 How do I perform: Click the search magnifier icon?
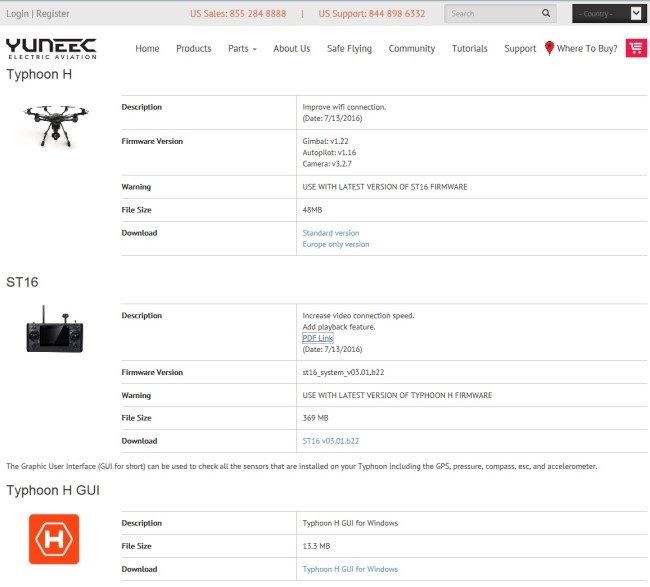(546, 14)
